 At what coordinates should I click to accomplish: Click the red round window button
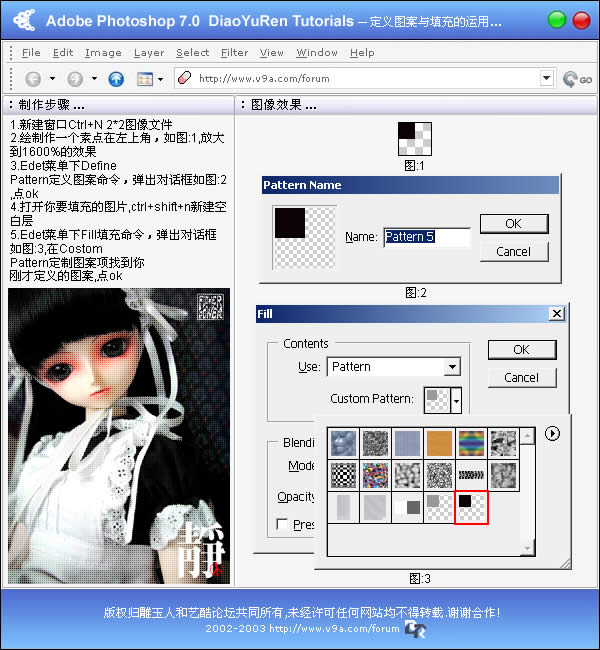581,20
